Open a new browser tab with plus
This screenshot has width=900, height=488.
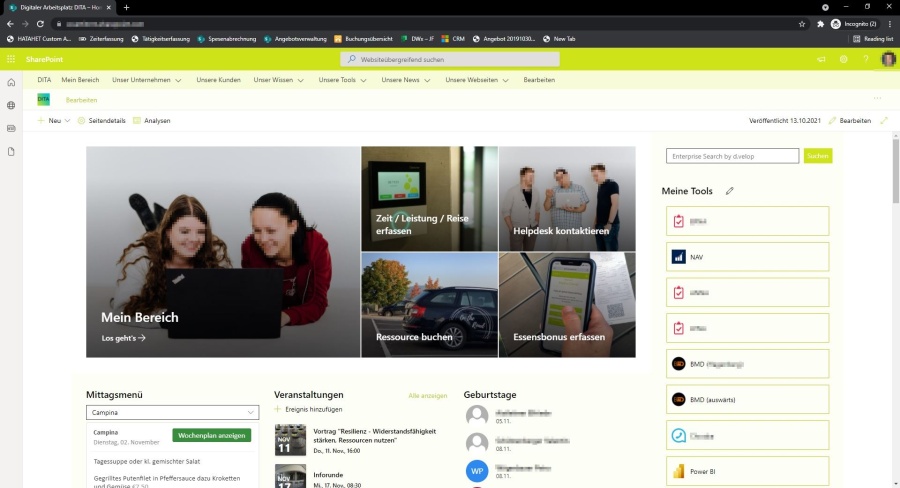[x=126, y=7]
